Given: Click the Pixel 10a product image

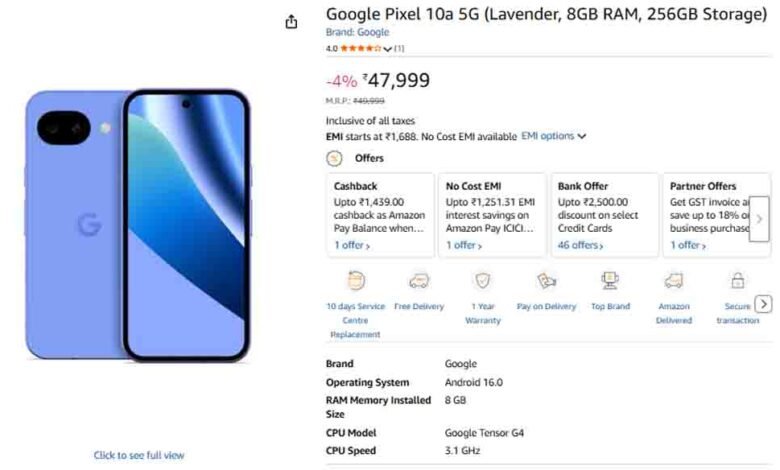Looking at the screenshot, I should (x=138, y=225).
